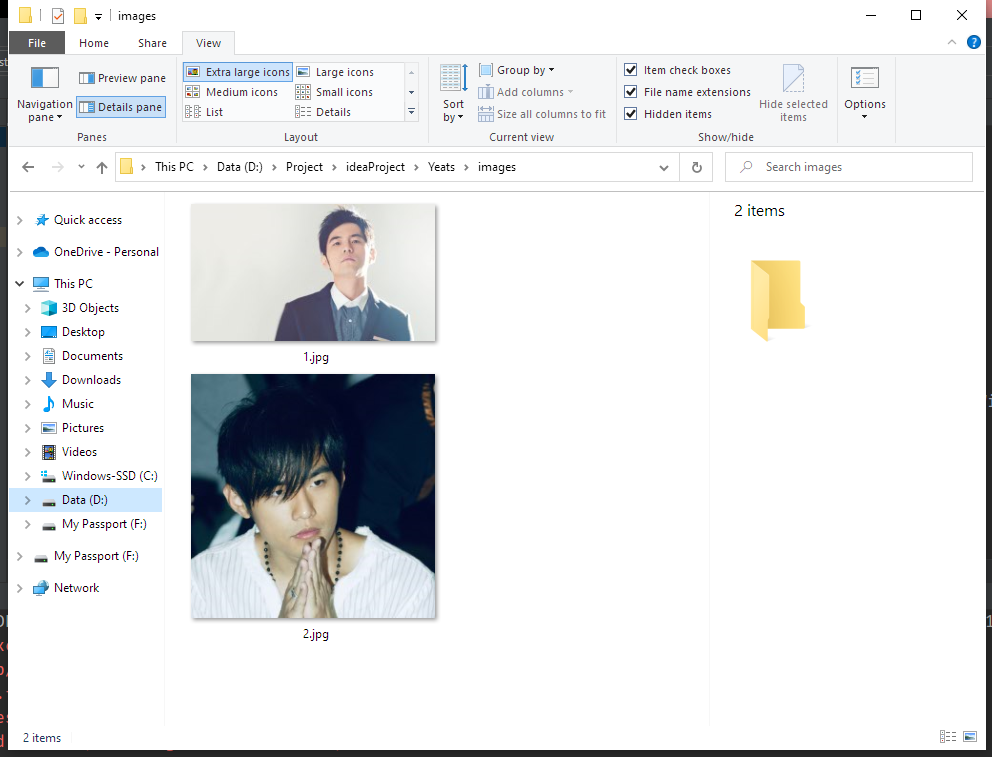This screenshot has width=992, height=757.
Task: Click Add columns button
Action: click(x=526, y=92)
